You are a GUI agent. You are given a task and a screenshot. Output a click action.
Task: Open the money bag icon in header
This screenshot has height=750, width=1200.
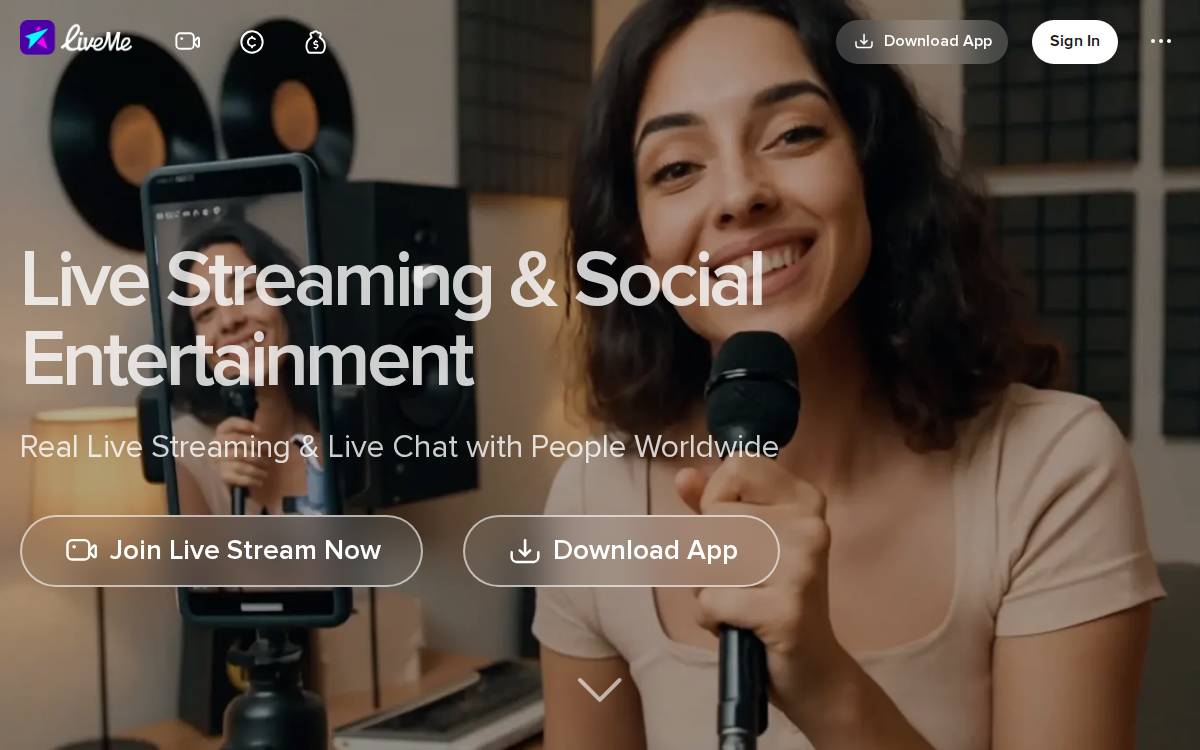click(x=316, y=41)
